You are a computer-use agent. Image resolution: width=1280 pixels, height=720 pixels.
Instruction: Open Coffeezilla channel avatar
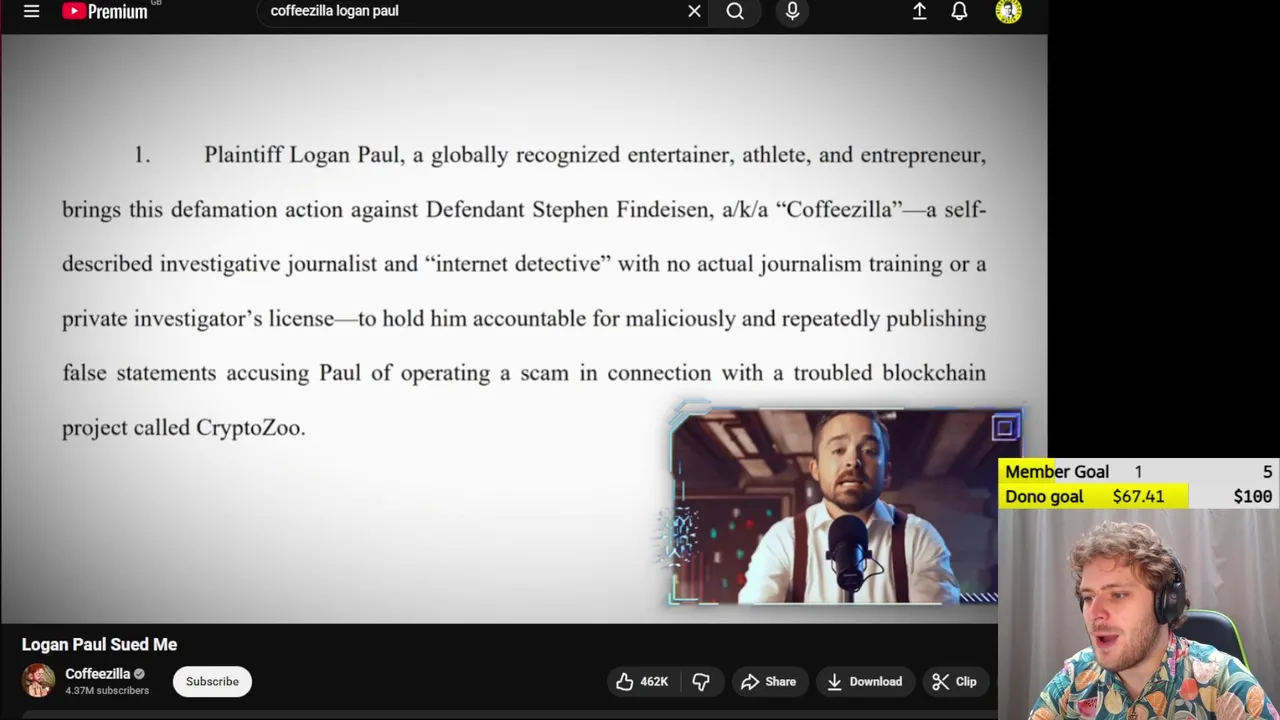(38, 681)
